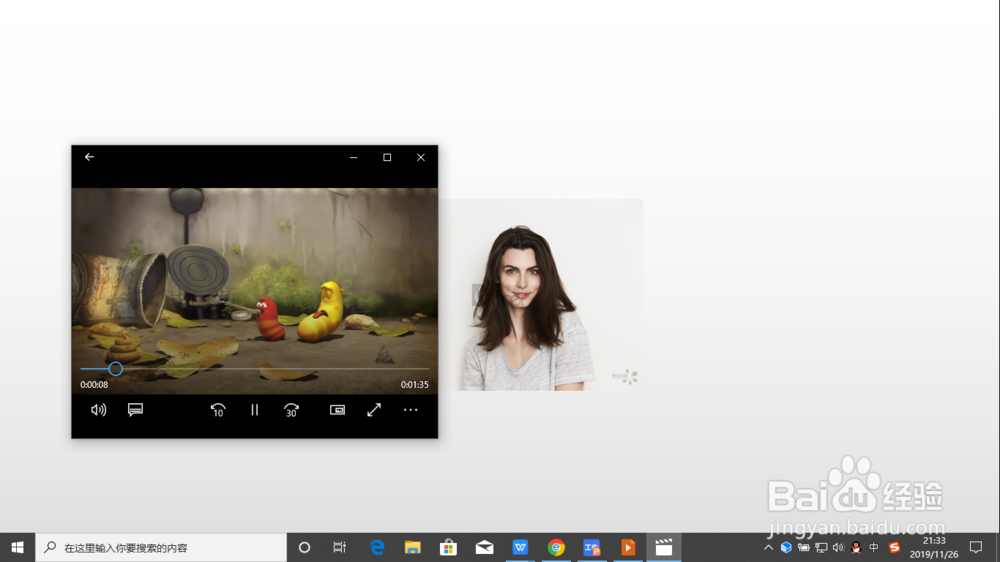Open the volume control in the player

point(98,410)
